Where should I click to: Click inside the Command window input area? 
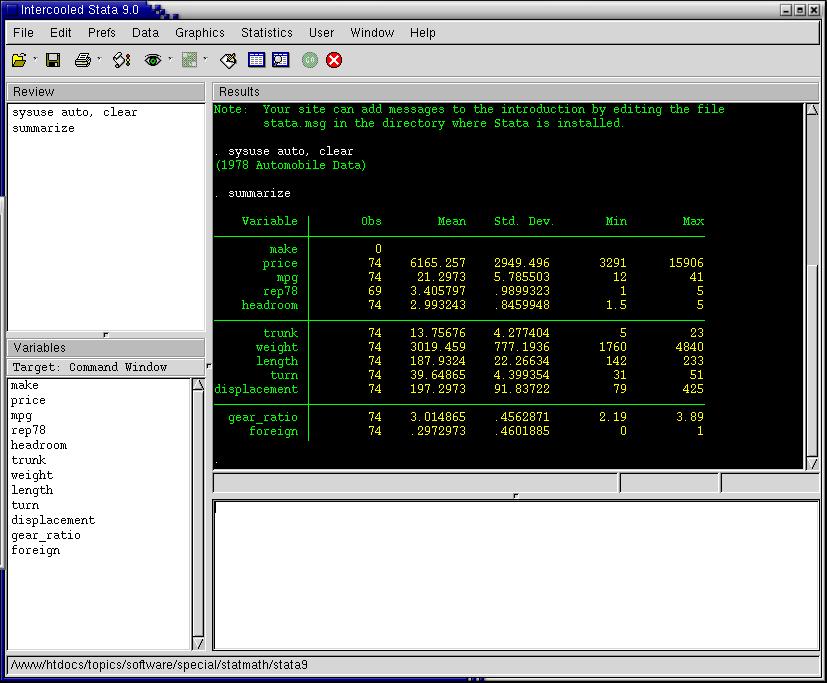click(516, 575)
